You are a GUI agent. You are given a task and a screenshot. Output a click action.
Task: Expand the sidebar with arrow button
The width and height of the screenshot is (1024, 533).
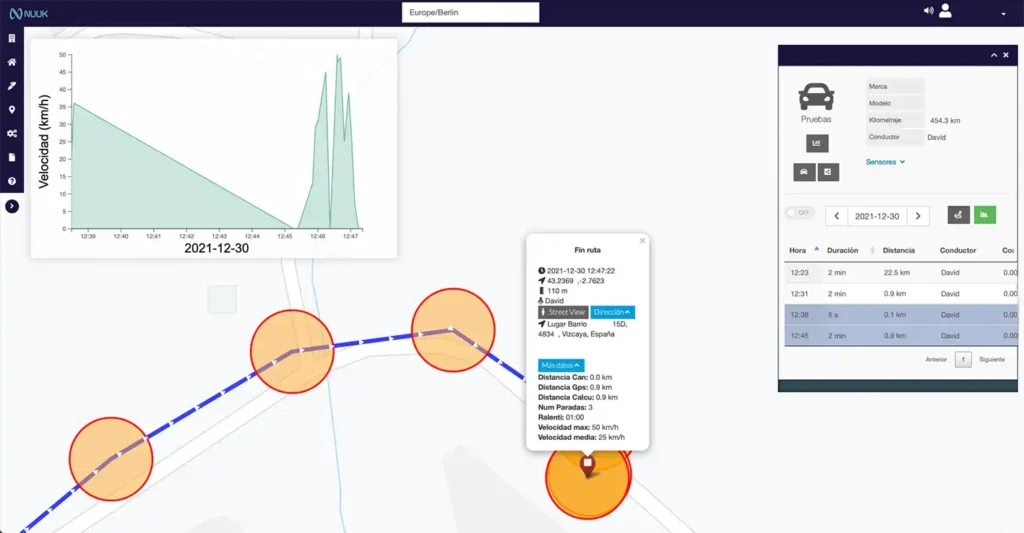(12, 206)
